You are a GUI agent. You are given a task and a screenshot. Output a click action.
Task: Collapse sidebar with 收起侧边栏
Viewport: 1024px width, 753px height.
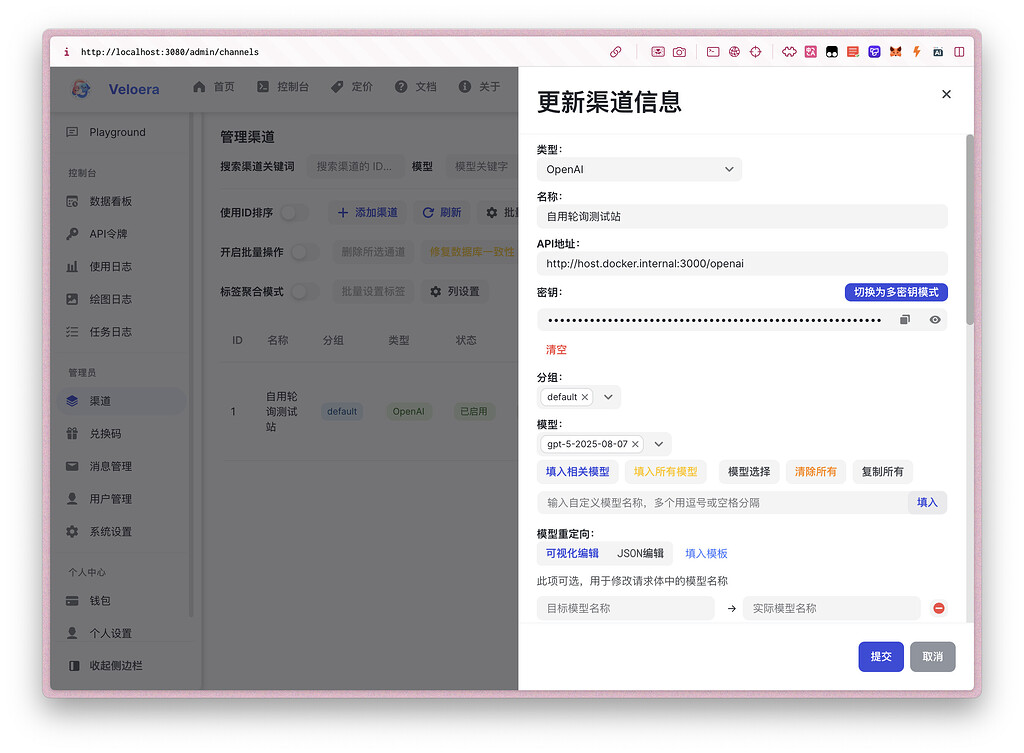[106, 665]
